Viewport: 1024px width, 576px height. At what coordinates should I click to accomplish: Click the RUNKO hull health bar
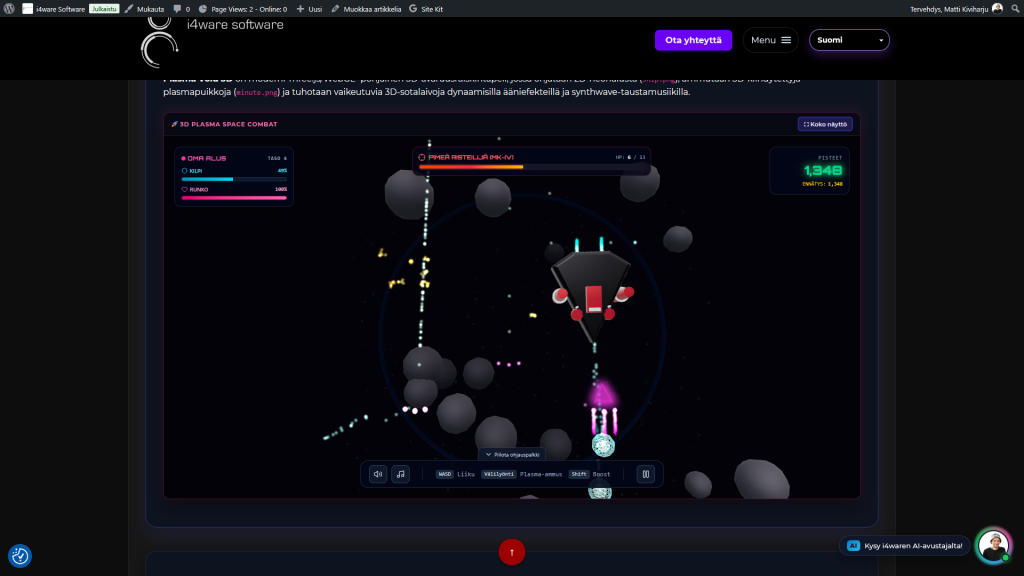tap(234, 198)
